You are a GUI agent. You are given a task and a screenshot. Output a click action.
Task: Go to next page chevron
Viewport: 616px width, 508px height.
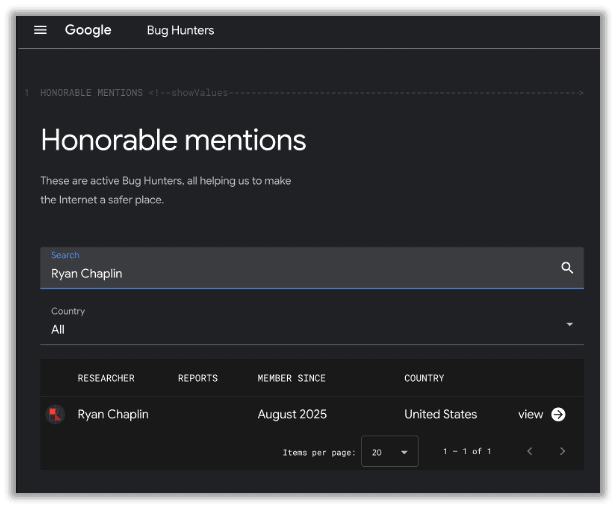click(562, 451)
